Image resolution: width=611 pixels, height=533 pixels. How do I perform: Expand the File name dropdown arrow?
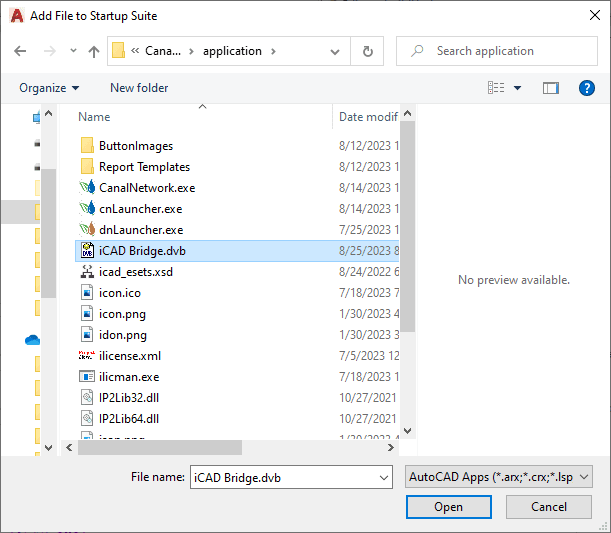click(384, 478)
